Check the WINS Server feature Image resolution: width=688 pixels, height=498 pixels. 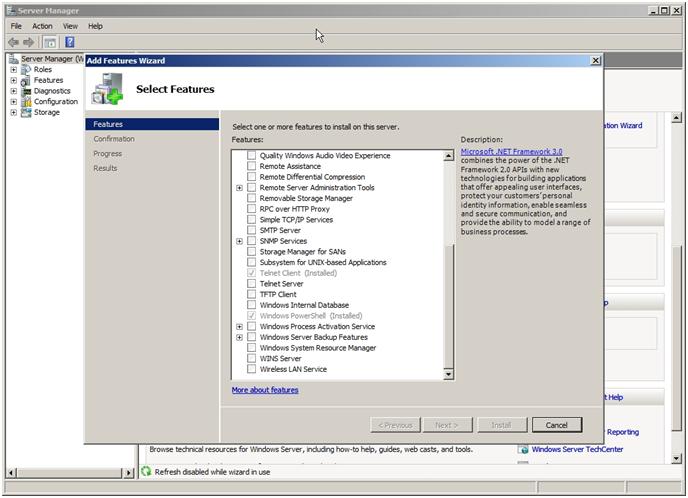251,358
